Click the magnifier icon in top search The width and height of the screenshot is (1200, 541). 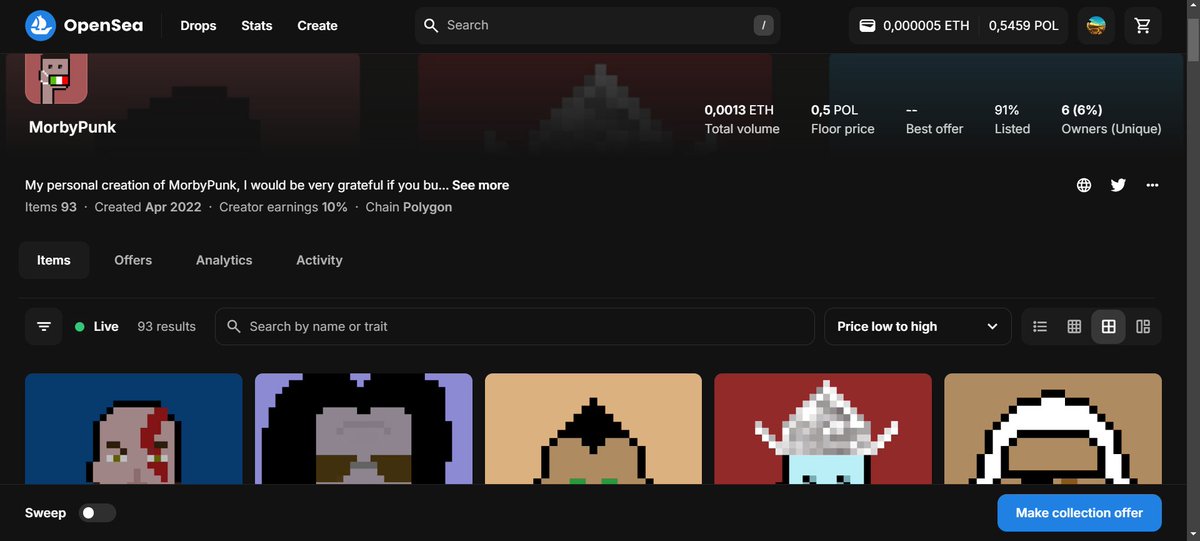tap(431, 25)
